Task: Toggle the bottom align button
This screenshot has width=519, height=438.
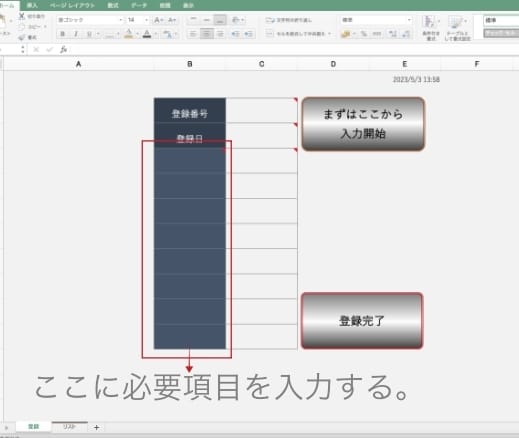Action: coord(220,20)
